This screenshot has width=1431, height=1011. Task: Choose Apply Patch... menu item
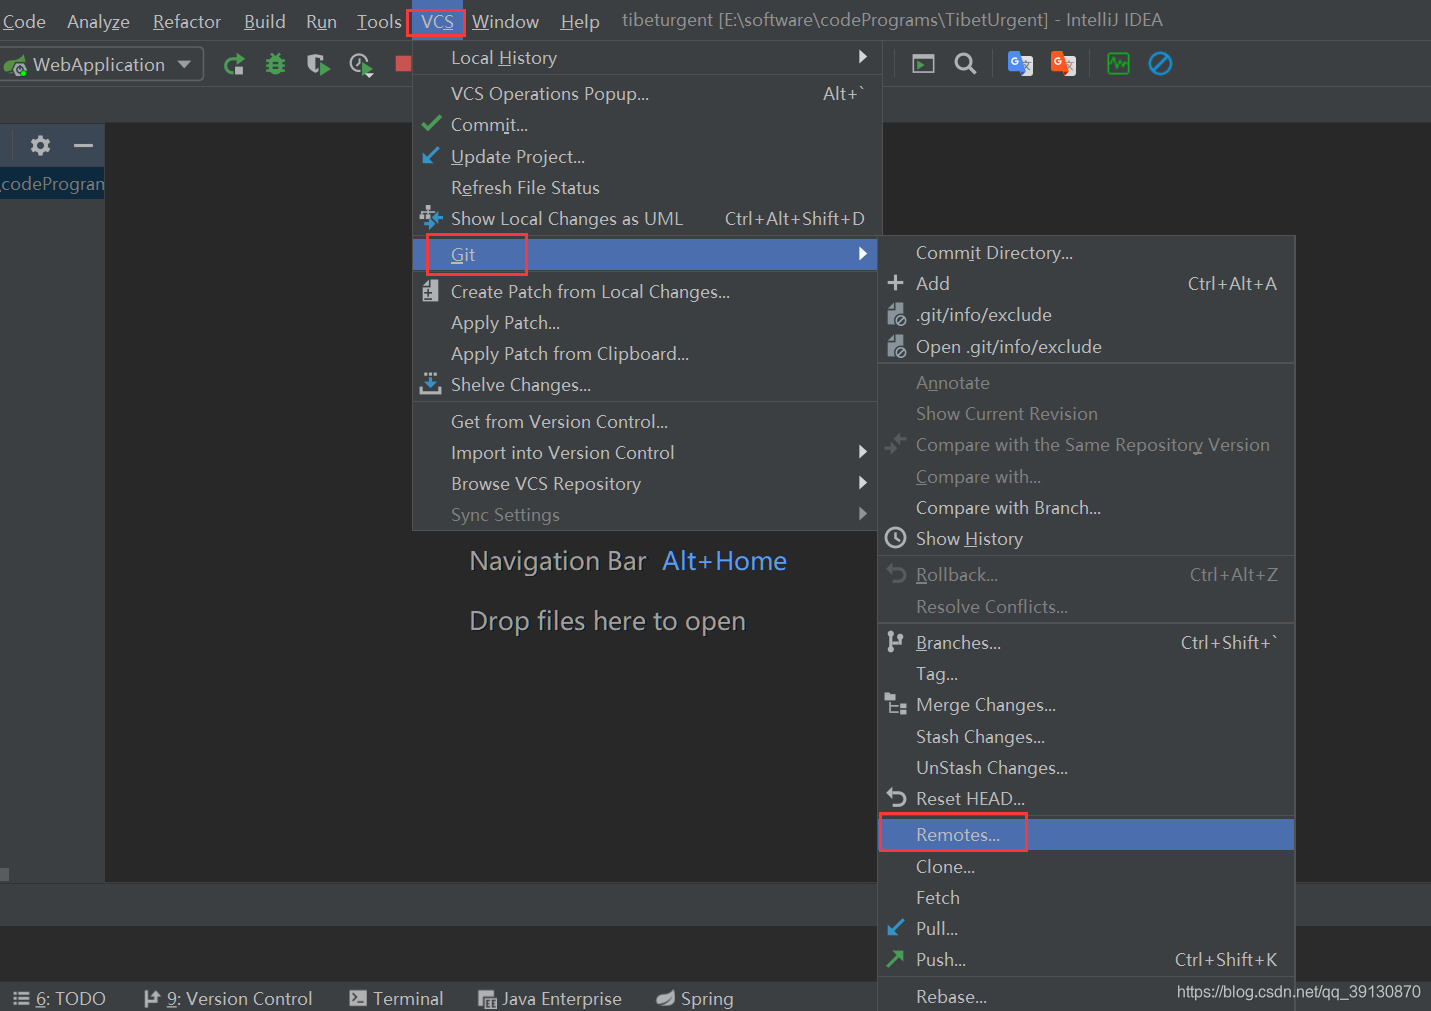(647, 322)
